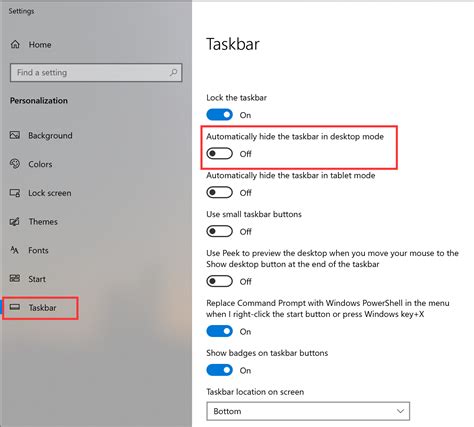Viewport: 474px width, 427px height.
Task: Select the Background picture icon
Action: pos(15,135)
